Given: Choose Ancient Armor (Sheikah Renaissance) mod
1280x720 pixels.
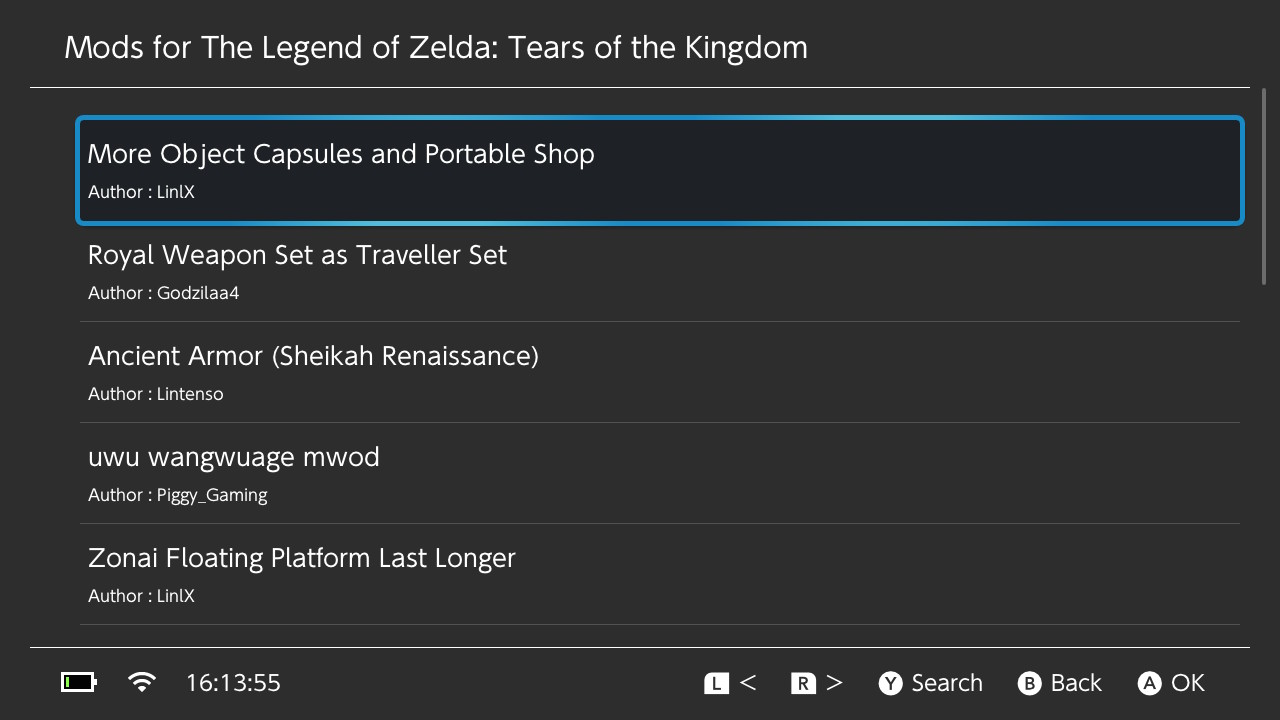Looking at the screenshot, I should pos(659,372).
